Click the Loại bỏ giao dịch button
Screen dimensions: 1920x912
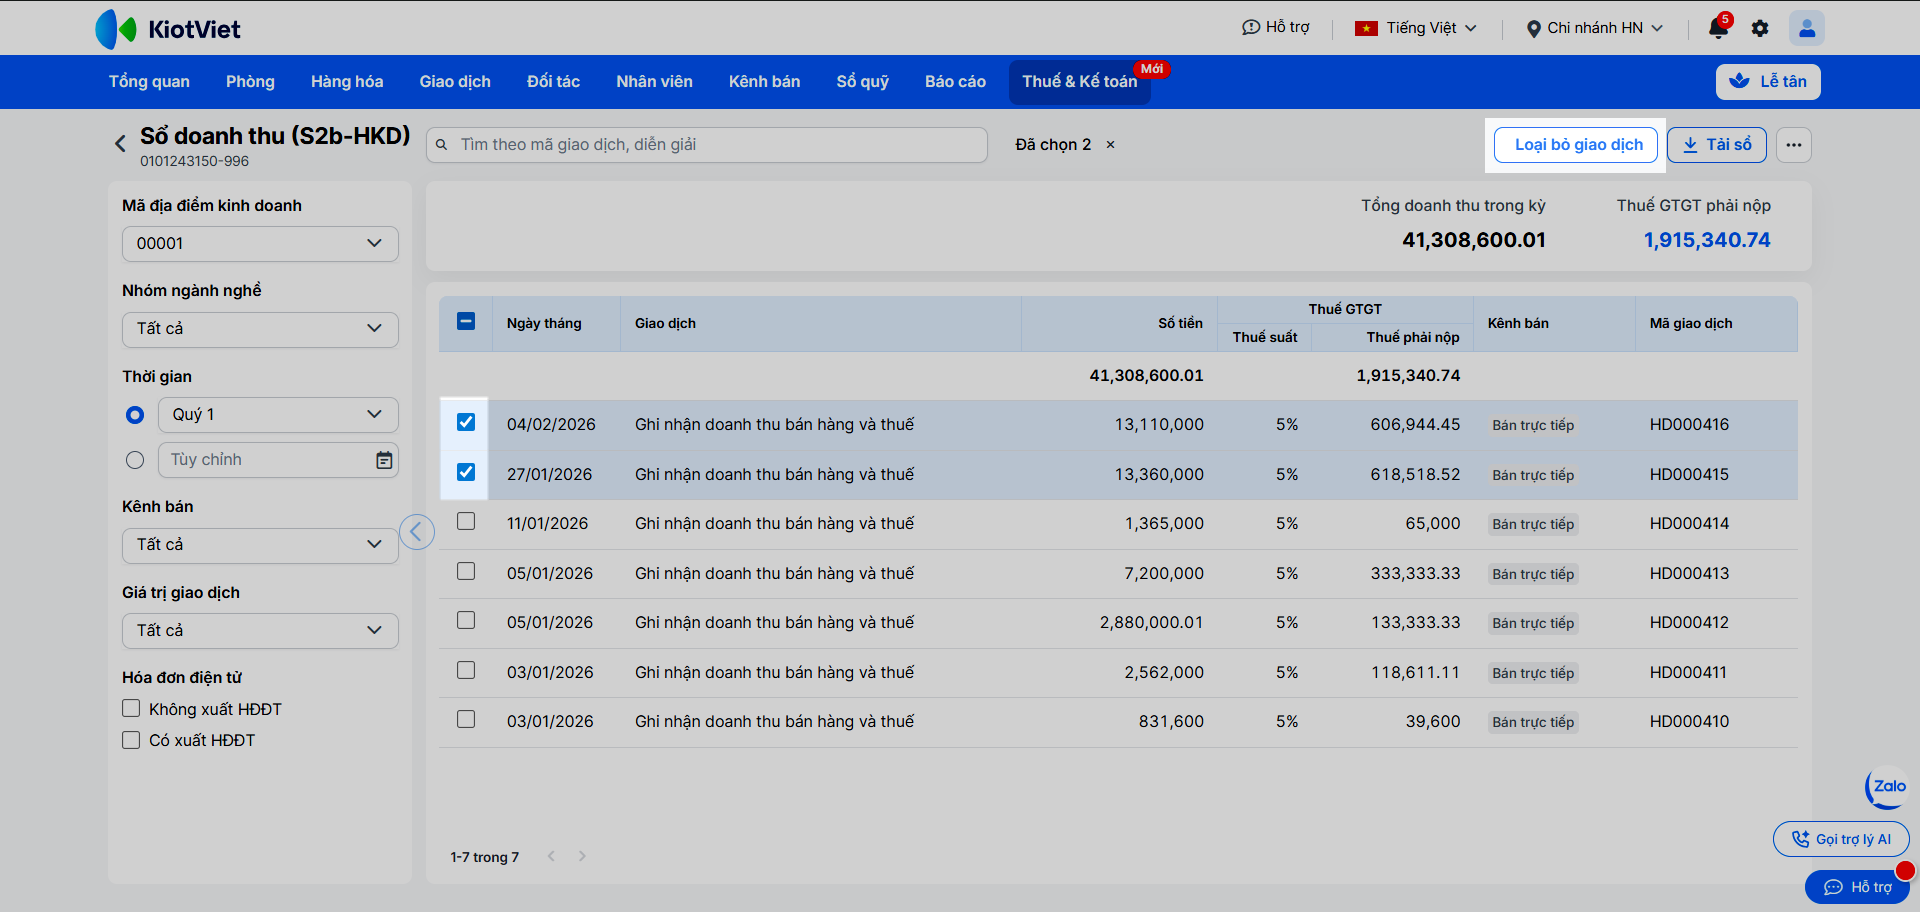point(1578,145)
